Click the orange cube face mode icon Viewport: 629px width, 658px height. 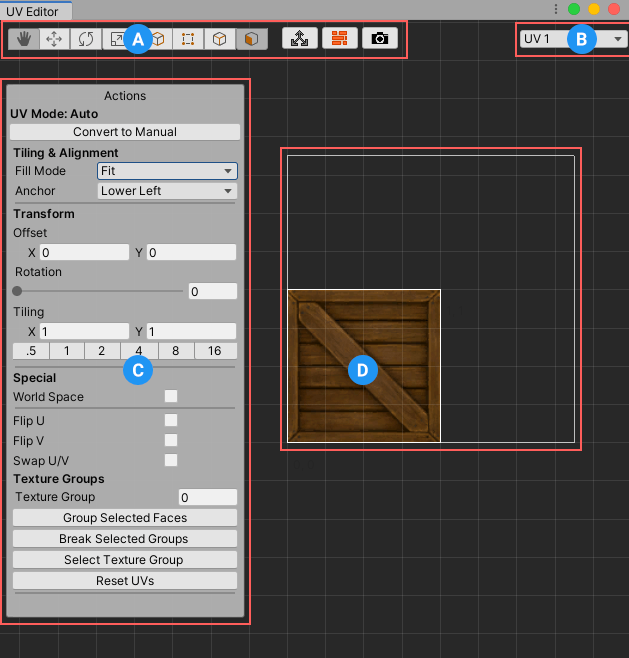(x=251, y=39)
